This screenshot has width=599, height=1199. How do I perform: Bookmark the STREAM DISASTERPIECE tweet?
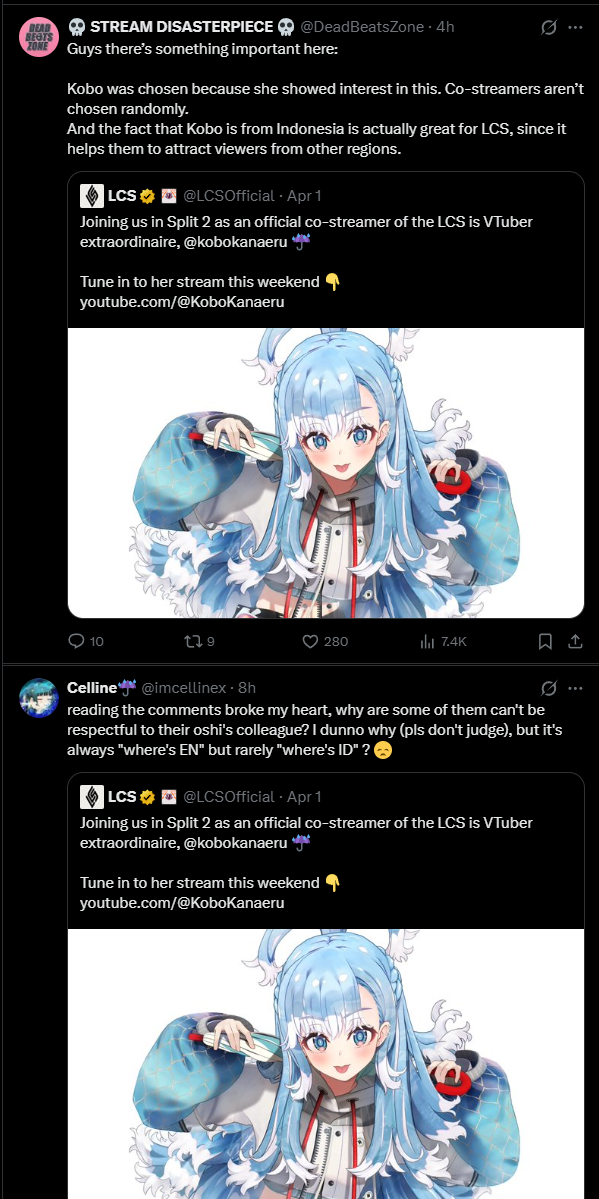click(545, 642)
